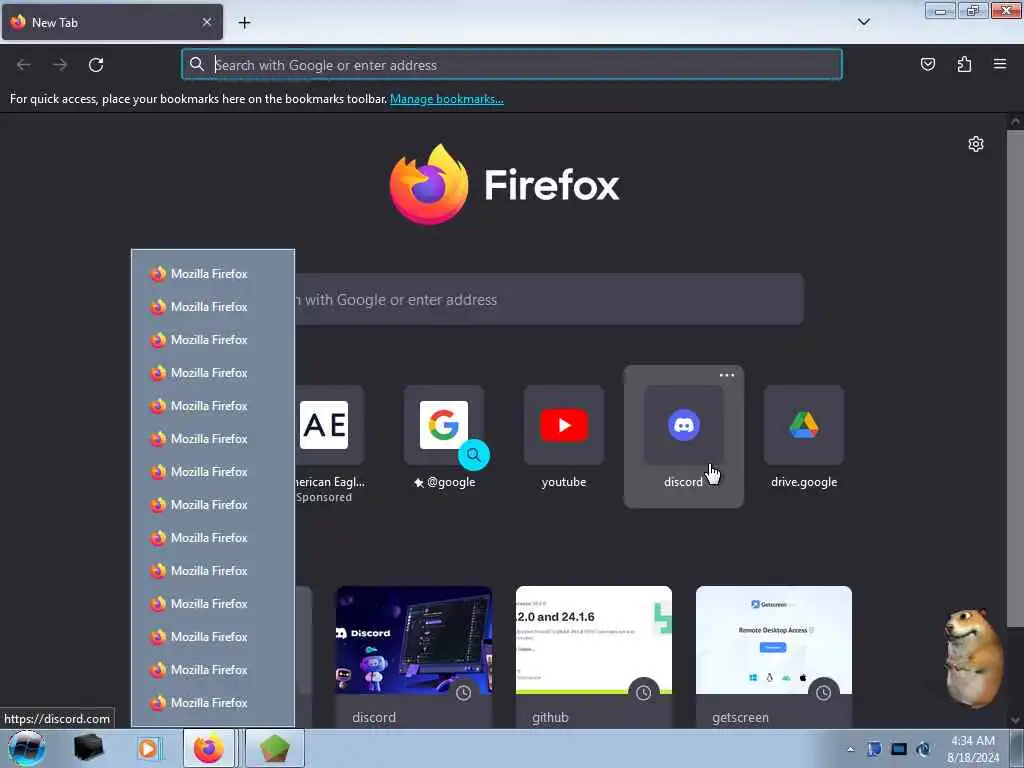Show hidden system tray icons
Screen dimensions: 1024x768
click(x=850, y=750)
